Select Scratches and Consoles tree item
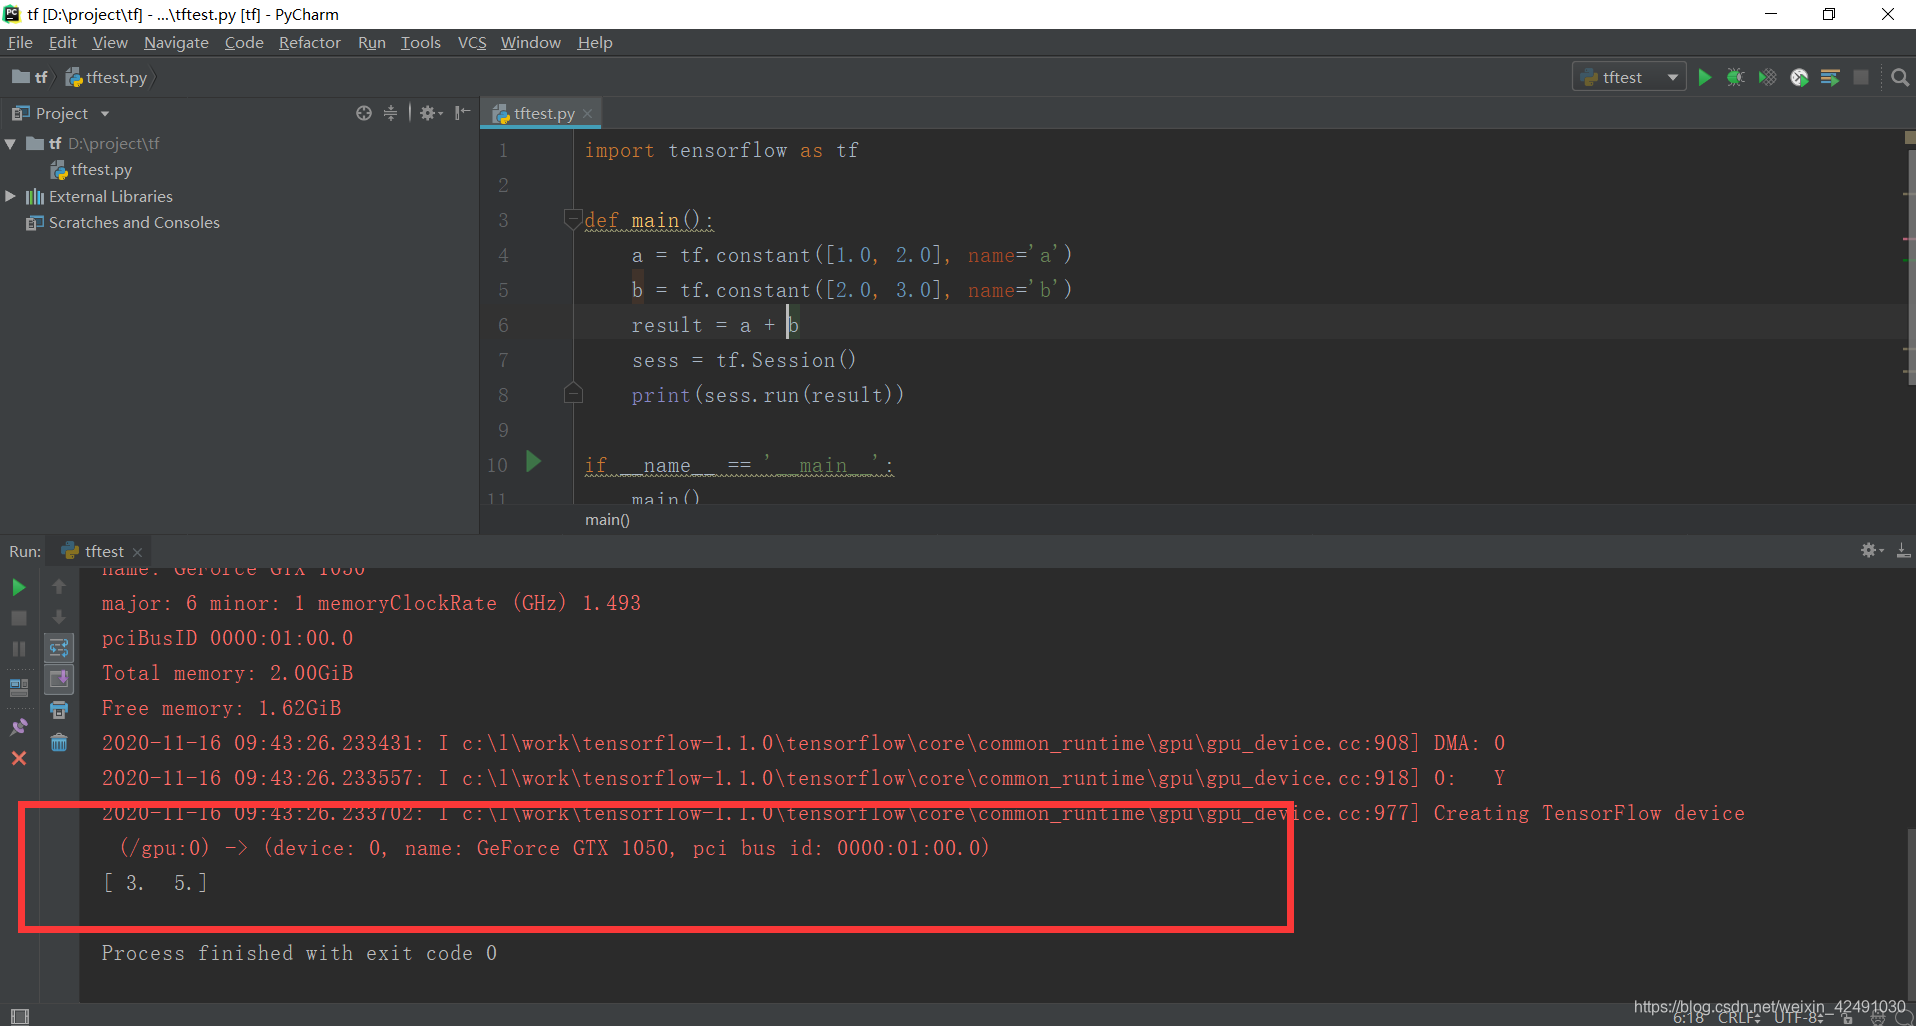 [x=134, y=222]
